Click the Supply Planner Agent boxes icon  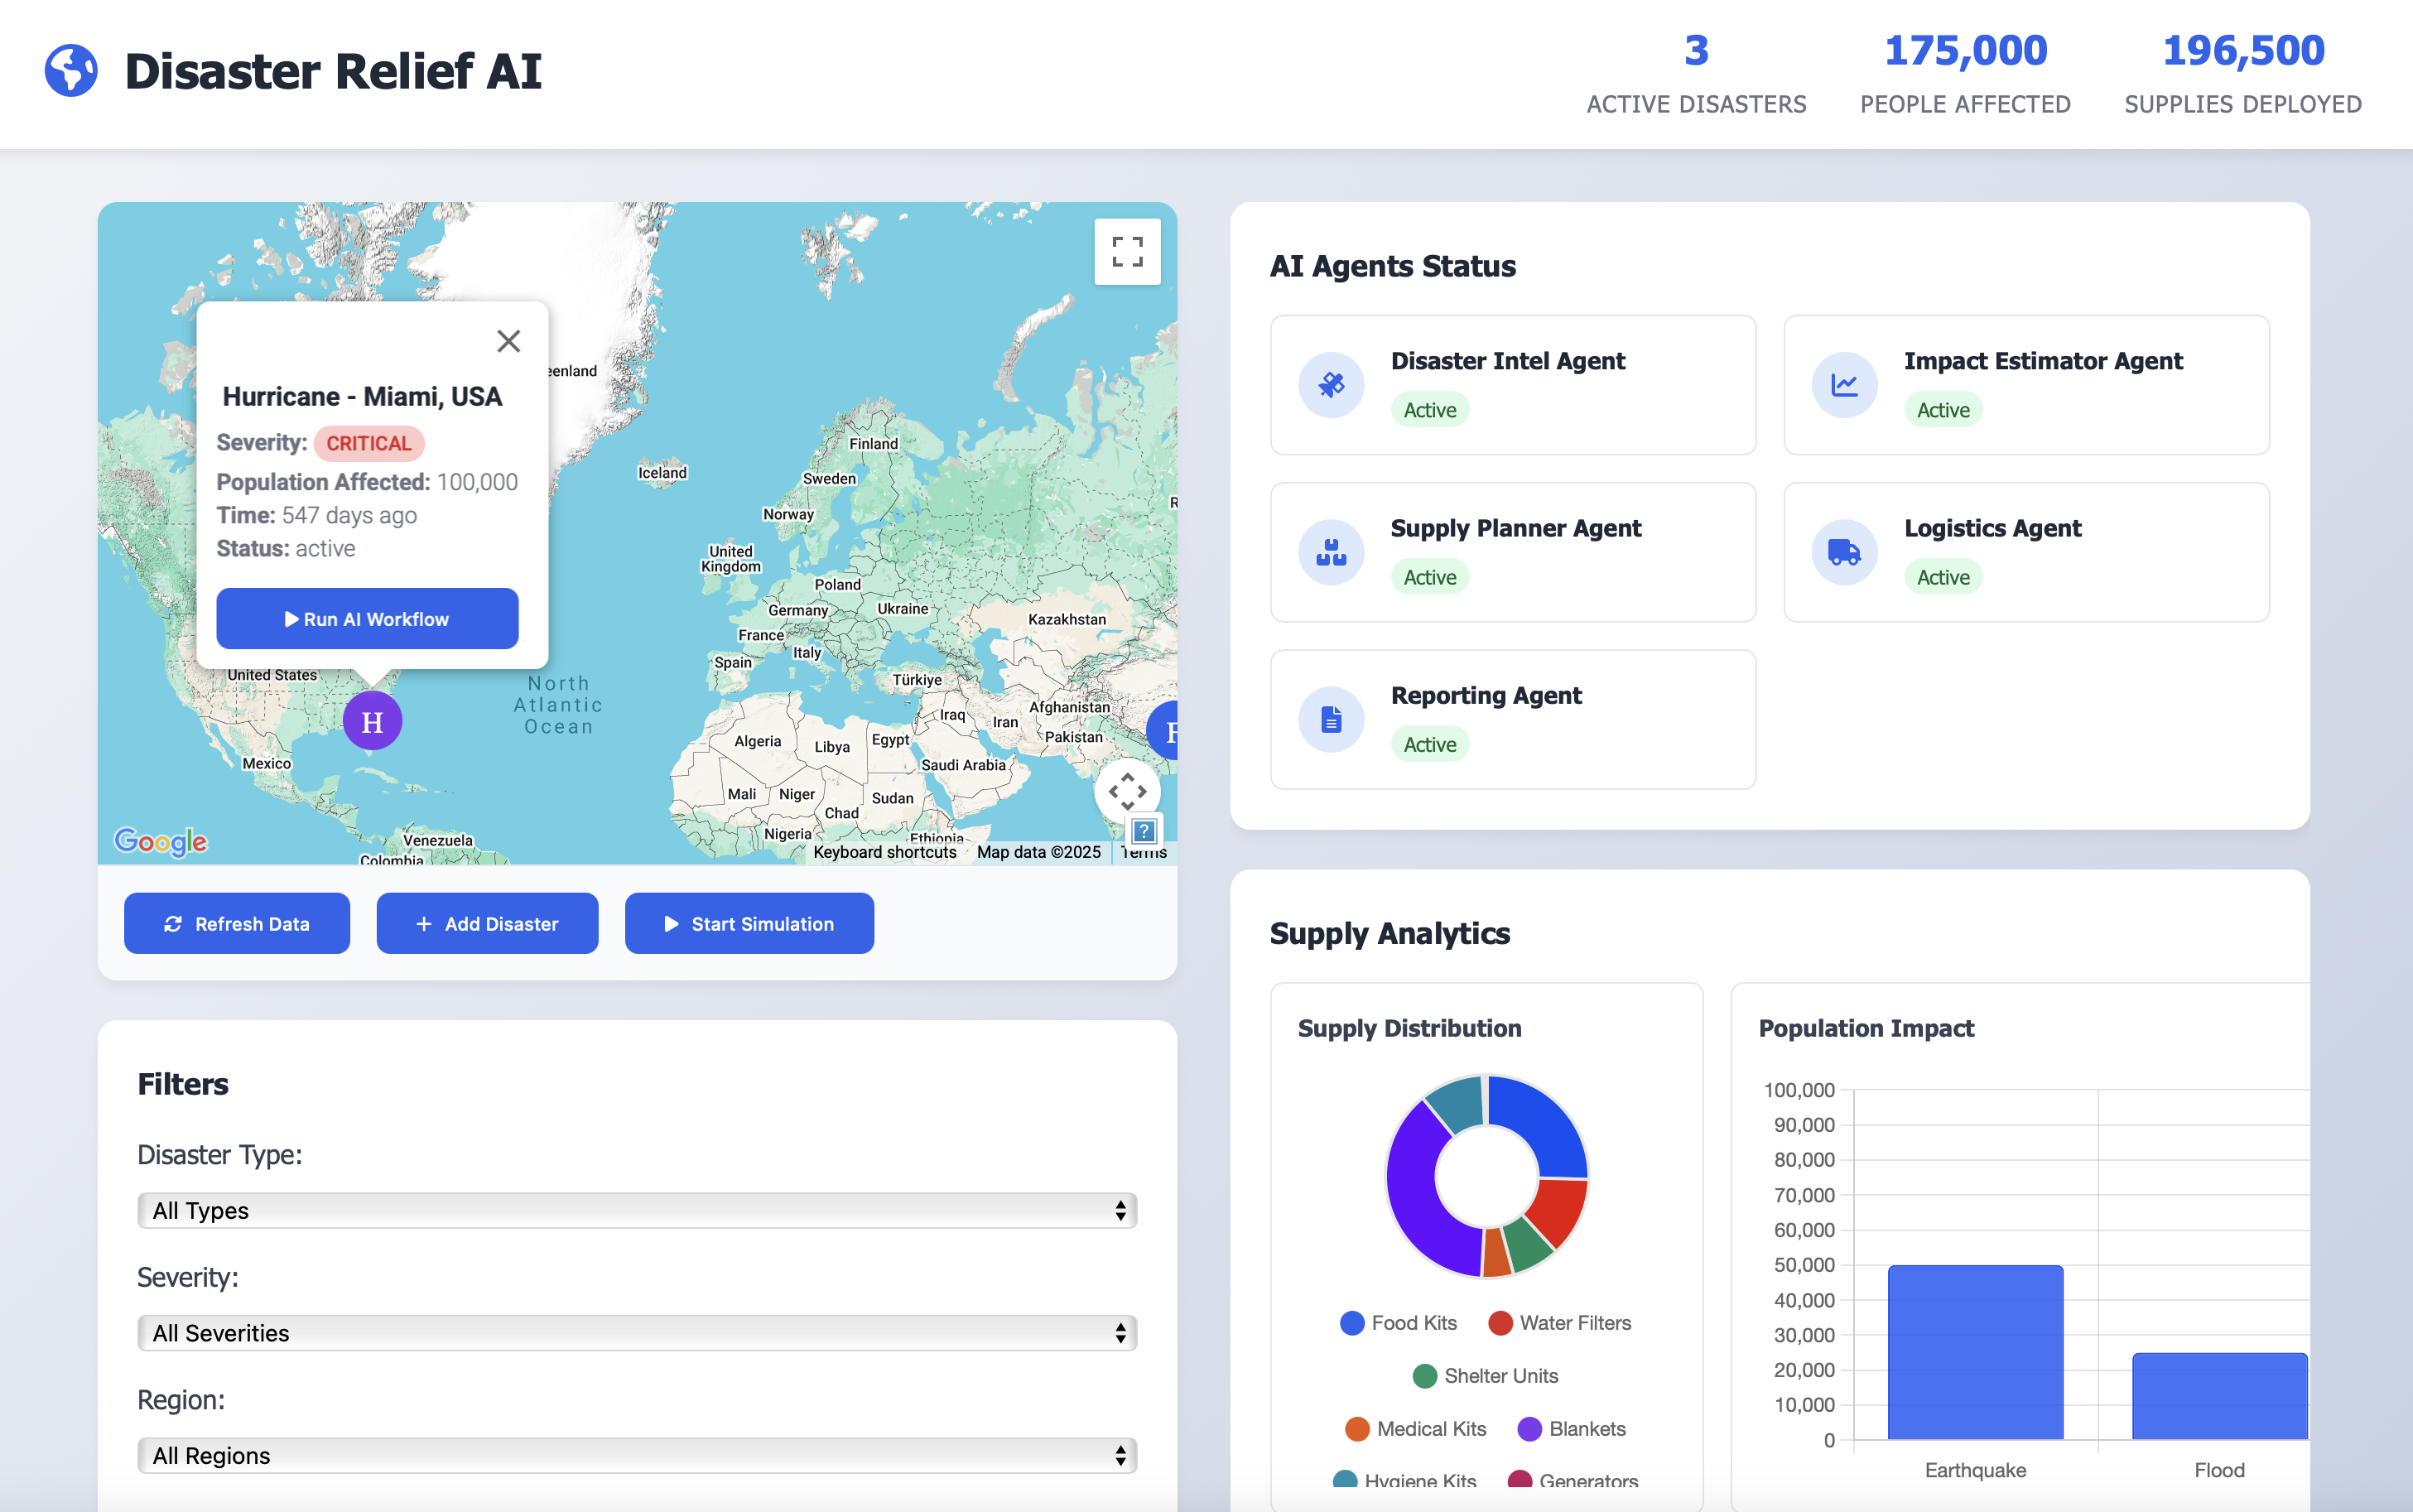(1331, 552)
